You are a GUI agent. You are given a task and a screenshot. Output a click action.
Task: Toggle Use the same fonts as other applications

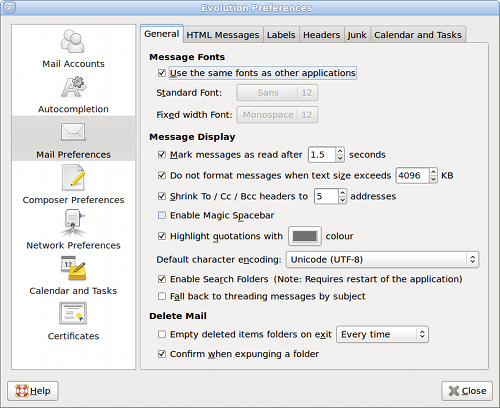click(x=162, y=73)
